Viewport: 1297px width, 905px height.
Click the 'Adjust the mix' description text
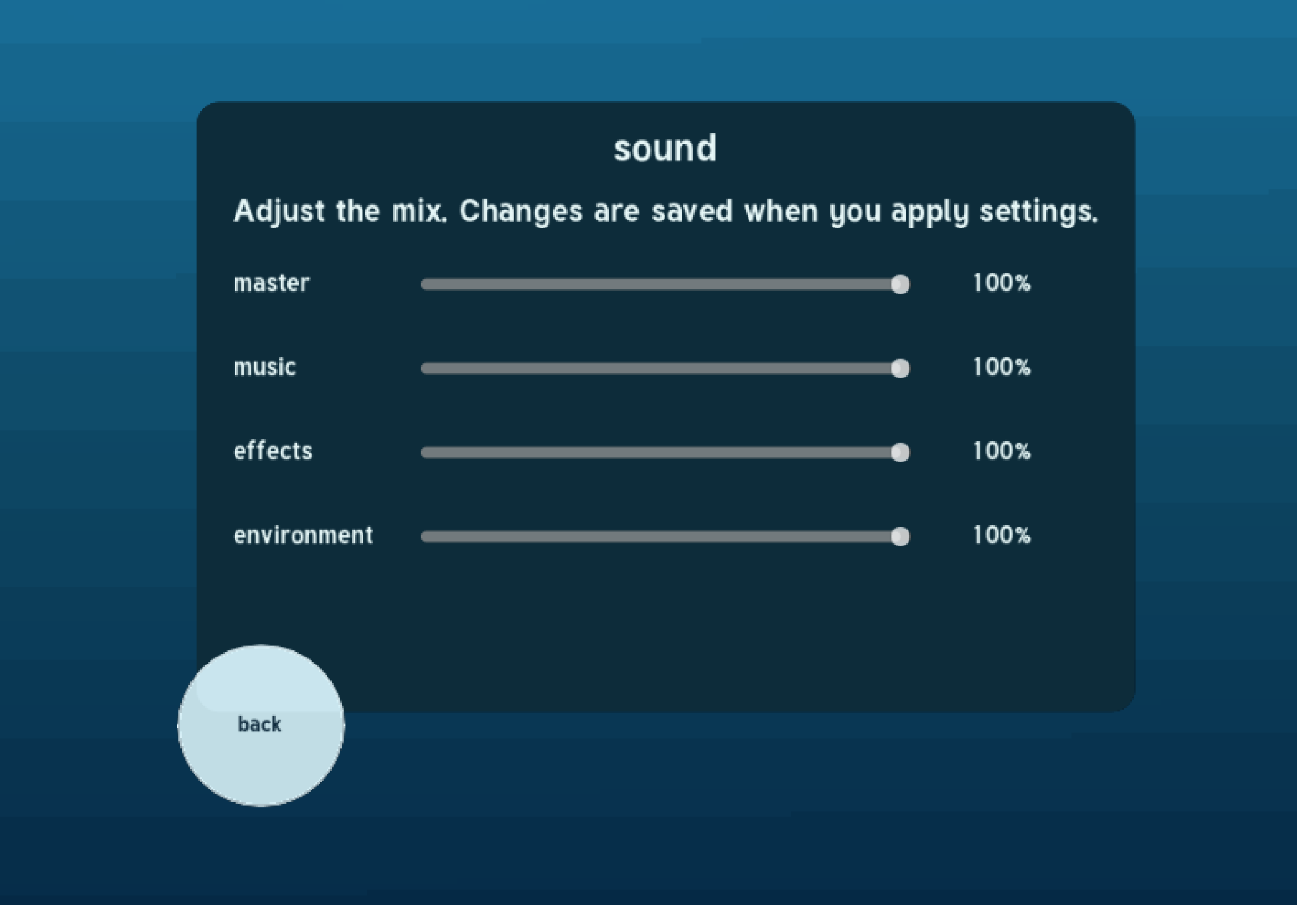(x=666, y=212)
